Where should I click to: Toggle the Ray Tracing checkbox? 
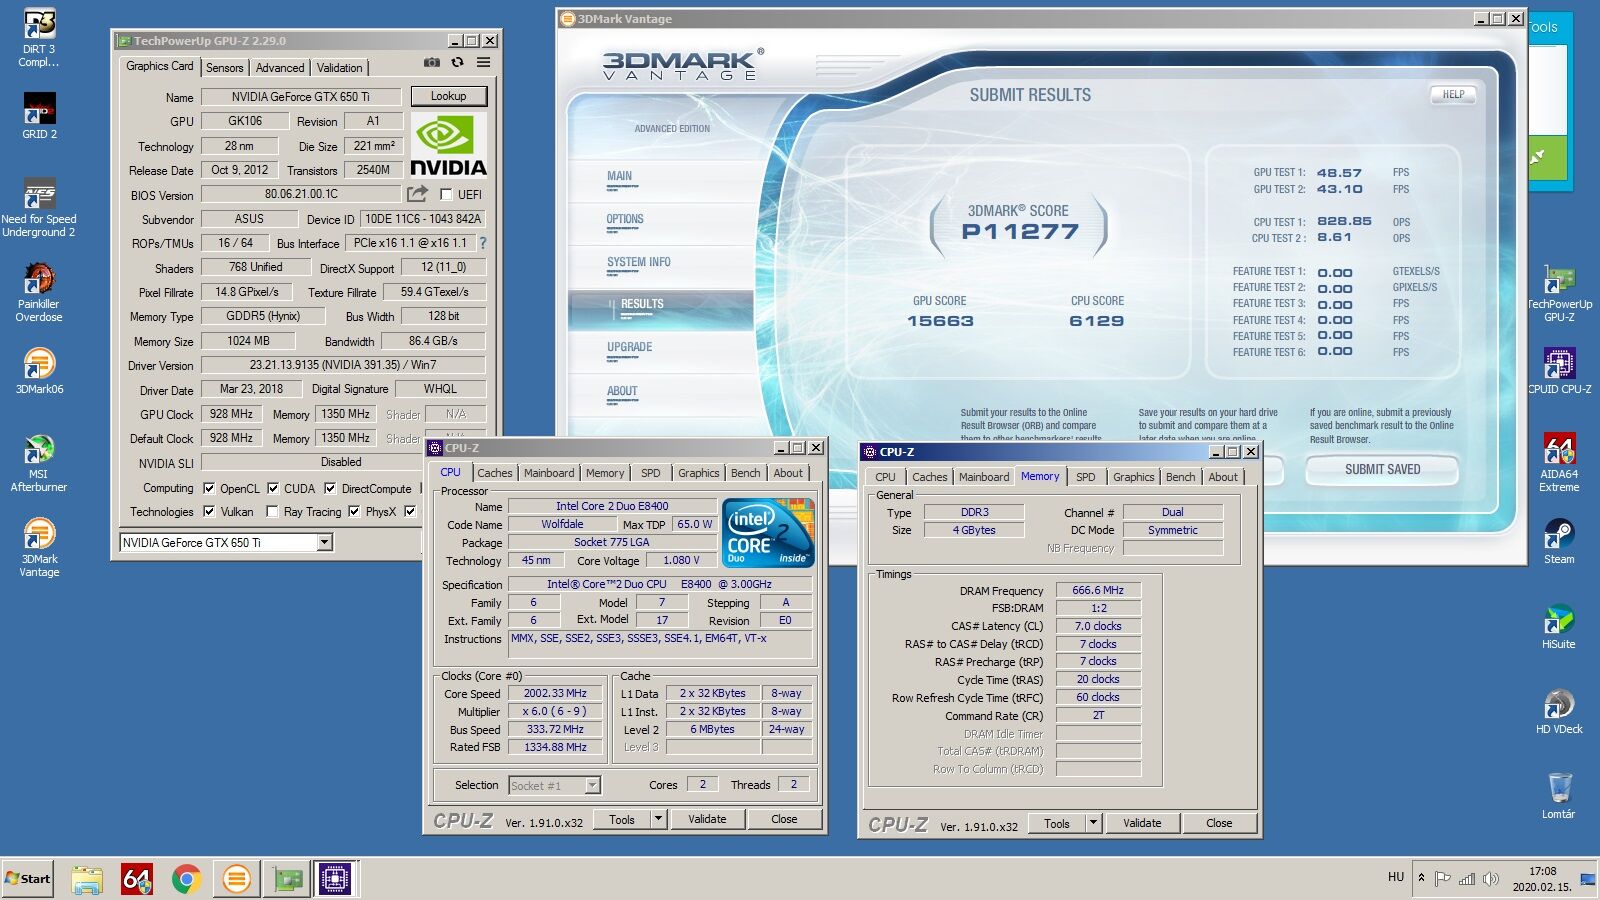[272, 512]
